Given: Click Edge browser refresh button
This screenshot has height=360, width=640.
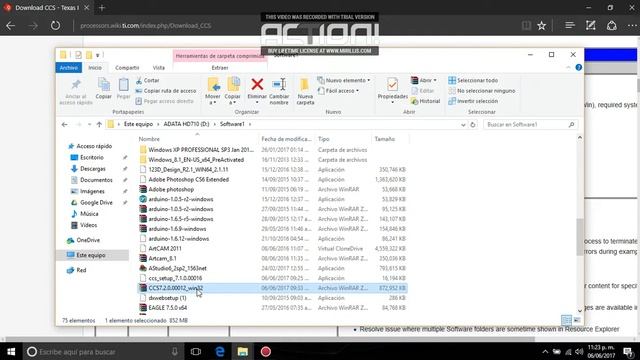Looking at the screenshot, I should click(55, 26).
